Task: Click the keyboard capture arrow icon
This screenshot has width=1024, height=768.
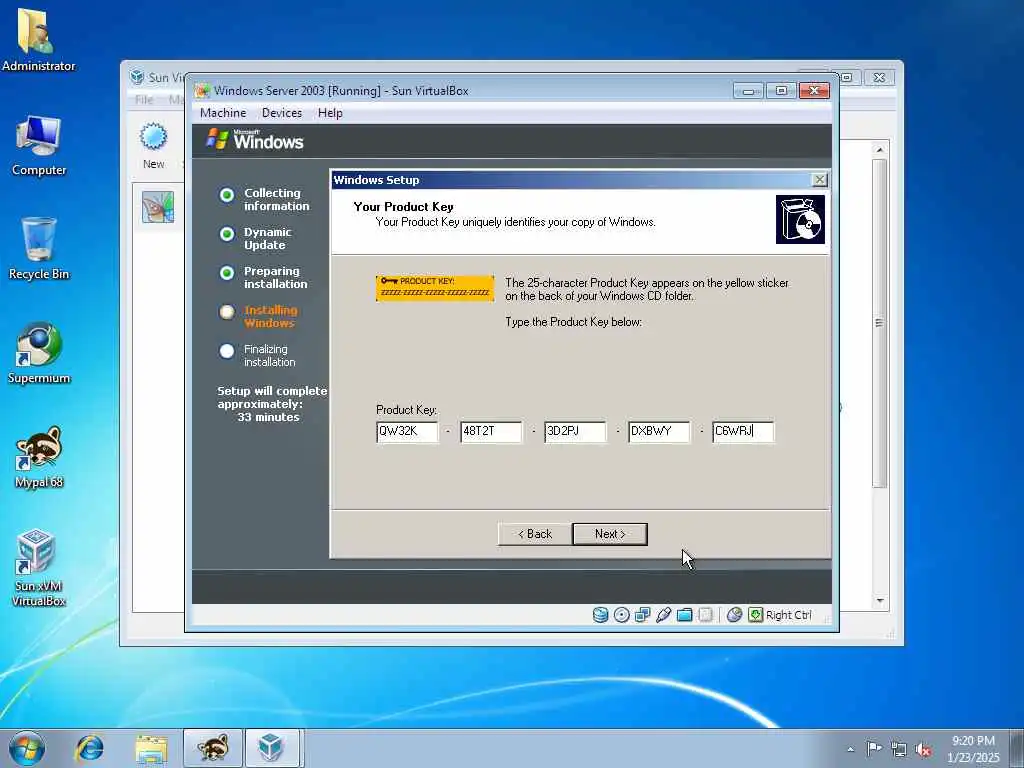Action: pos(756,615)
